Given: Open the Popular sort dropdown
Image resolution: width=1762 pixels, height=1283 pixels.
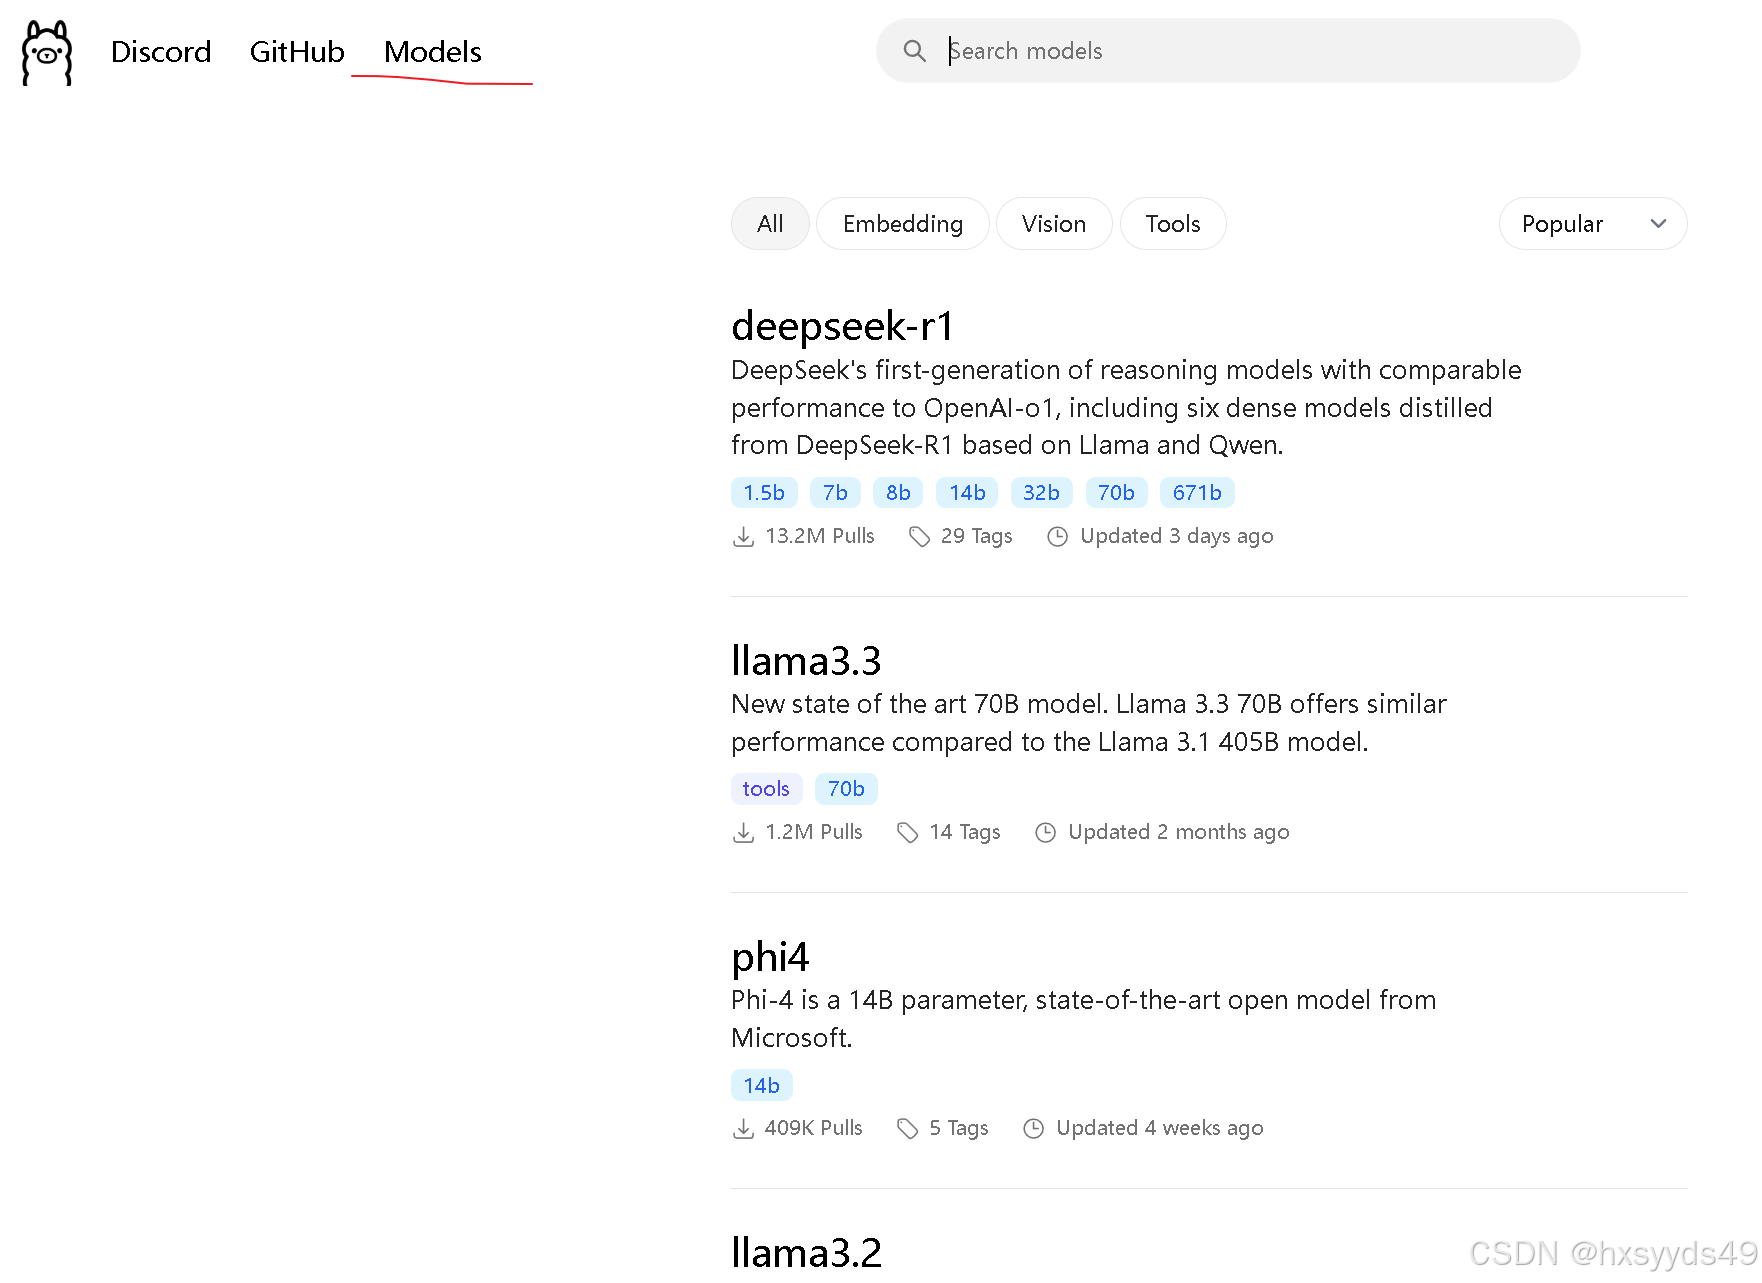Looking at the screenshot, I should click(1593, 224).
